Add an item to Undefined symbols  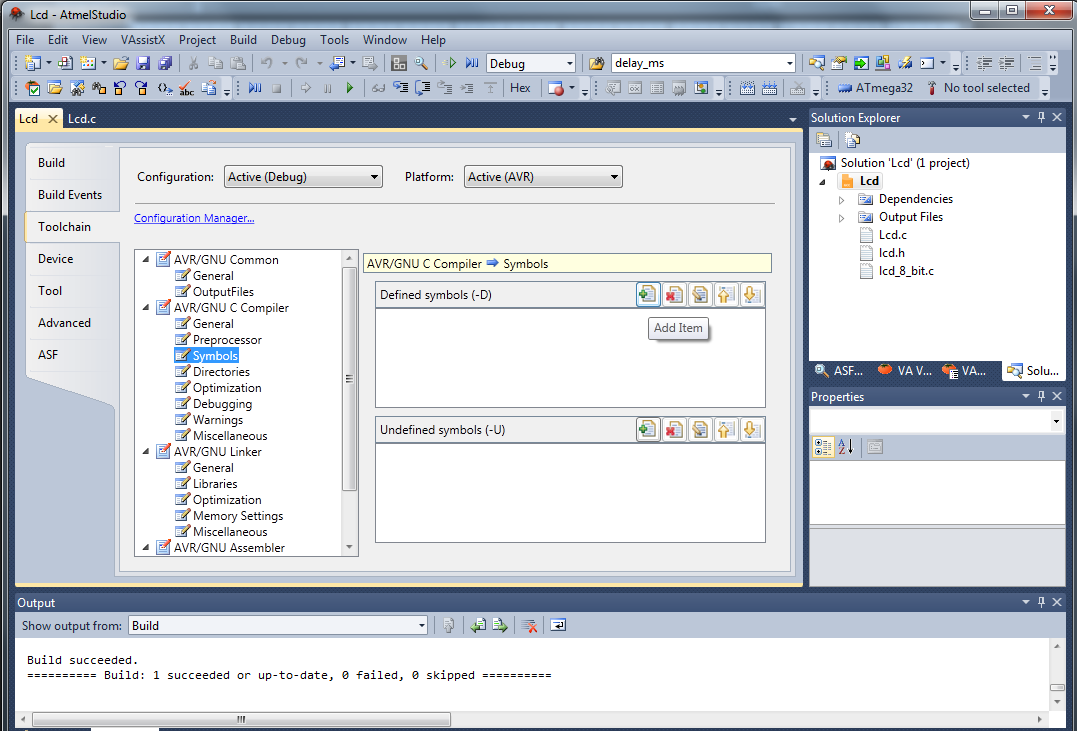point(648,429)
